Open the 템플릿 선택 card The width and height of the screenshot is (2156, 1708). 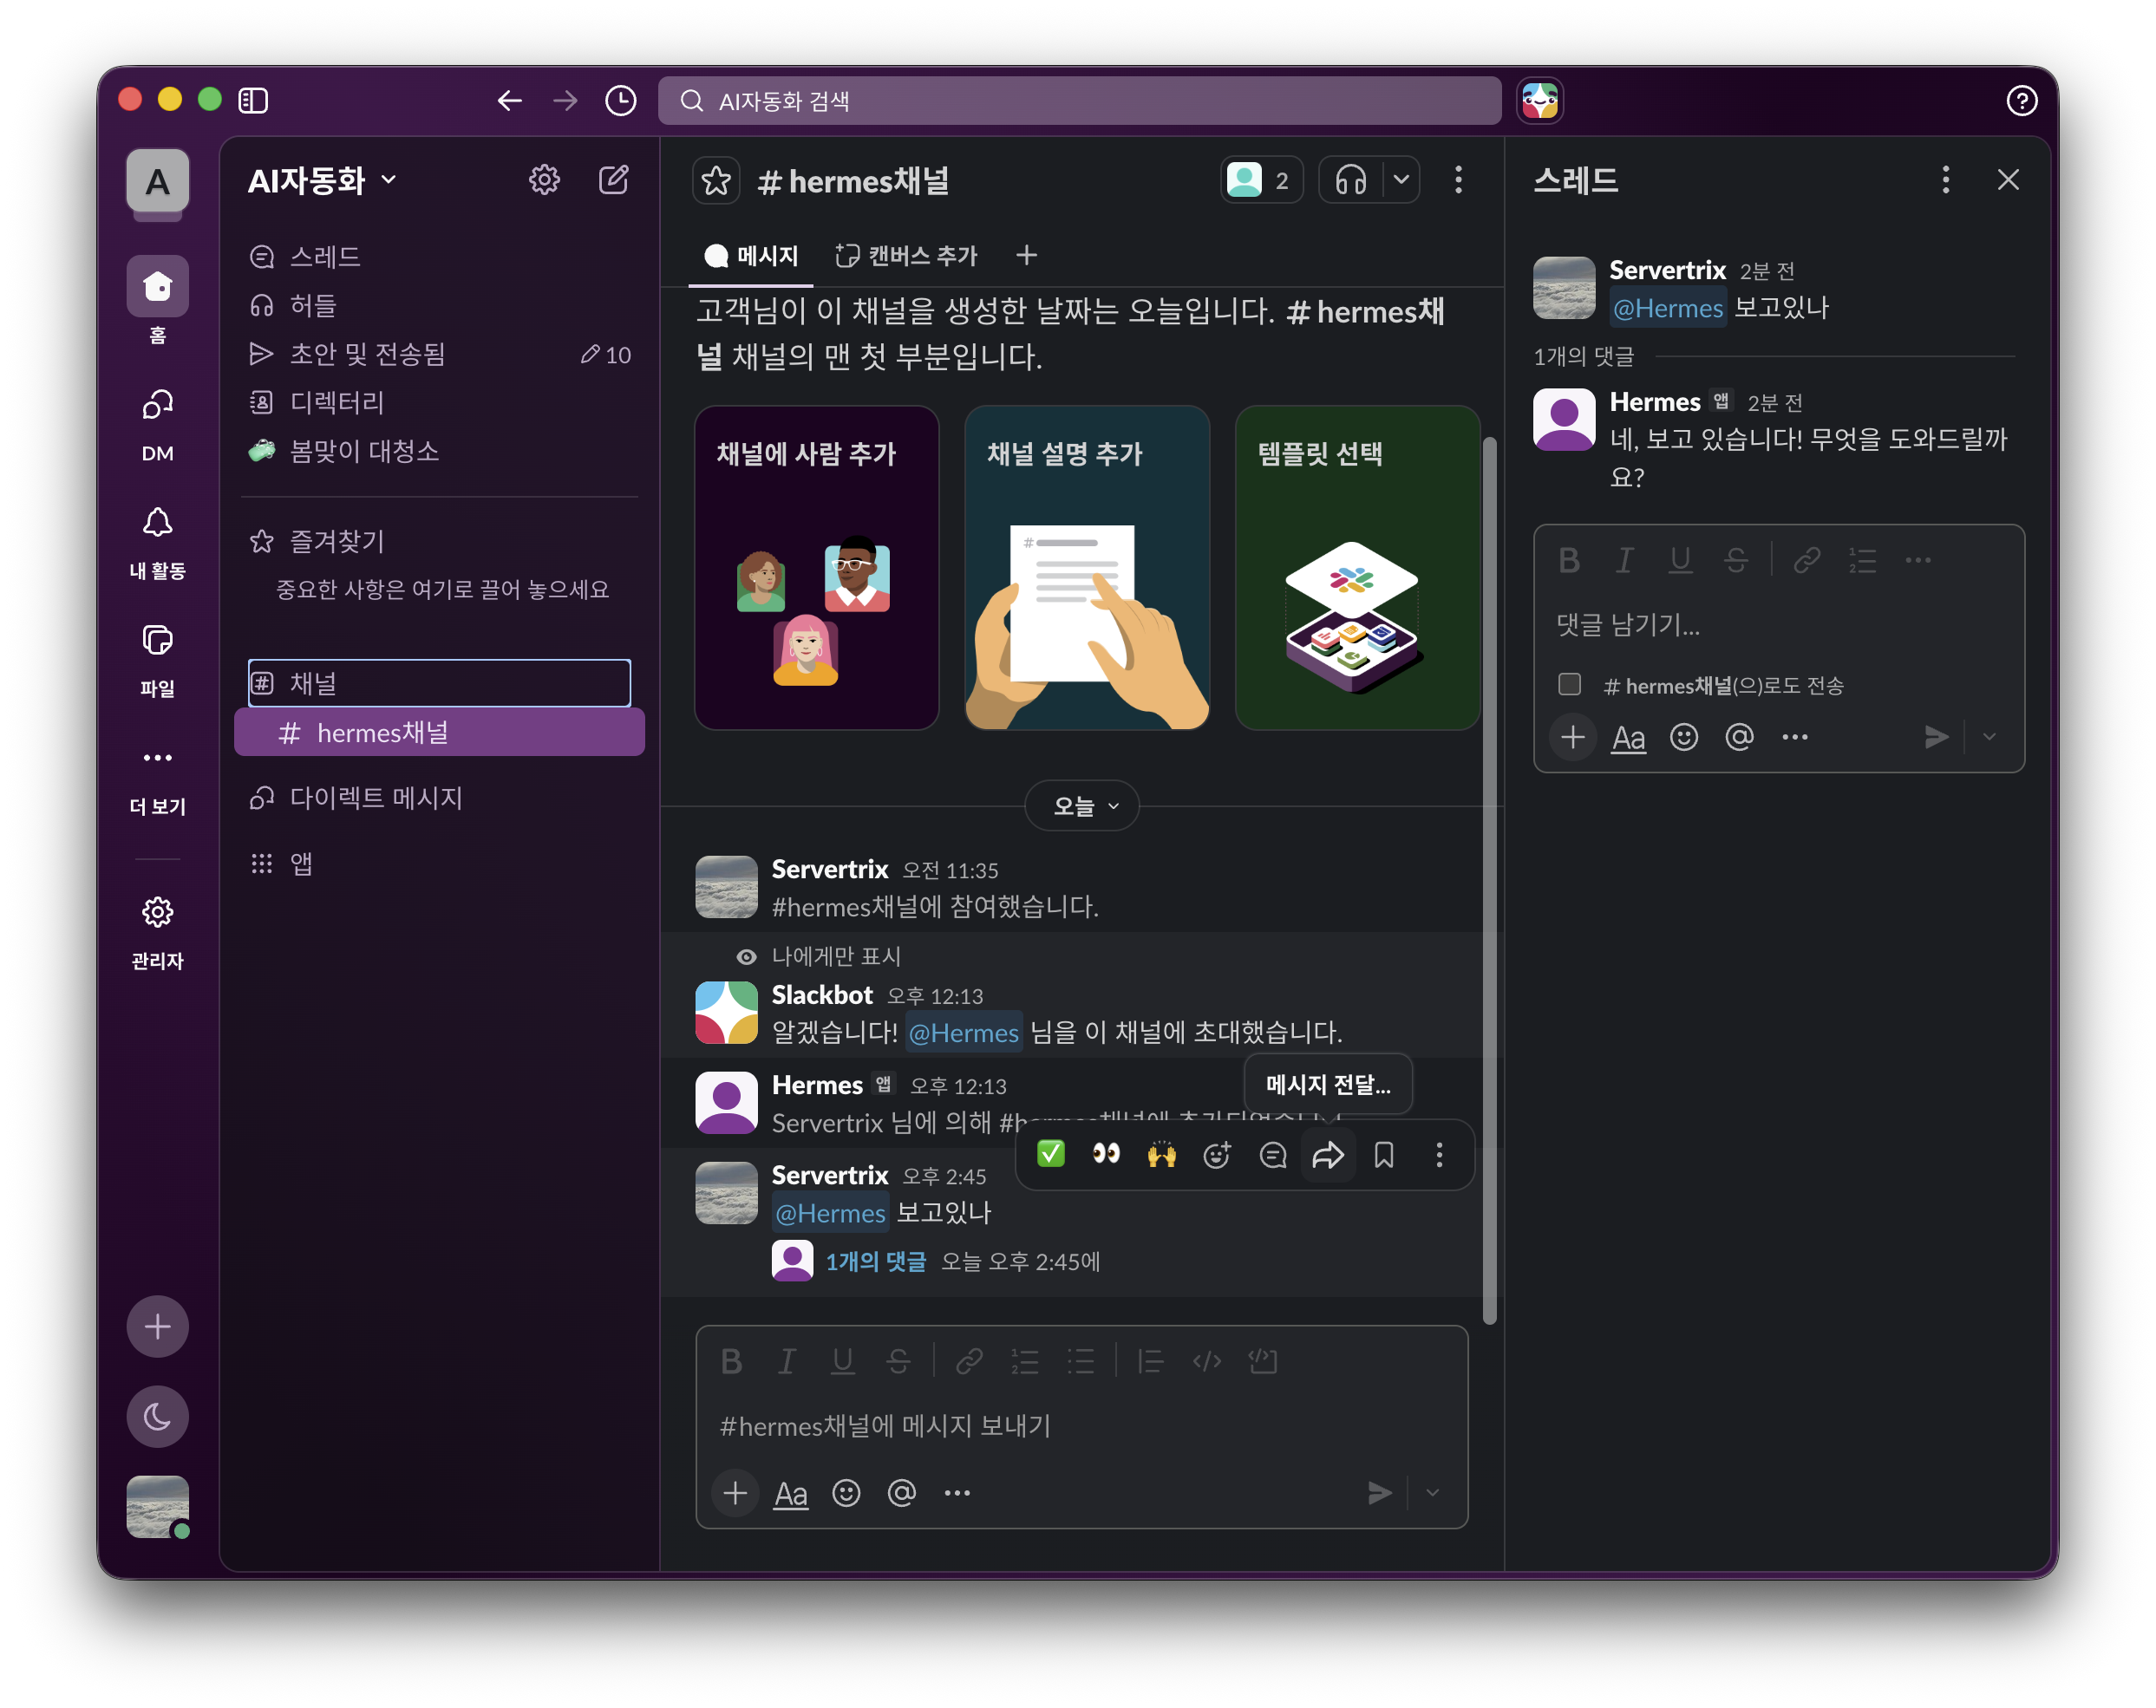point(1357,567)
